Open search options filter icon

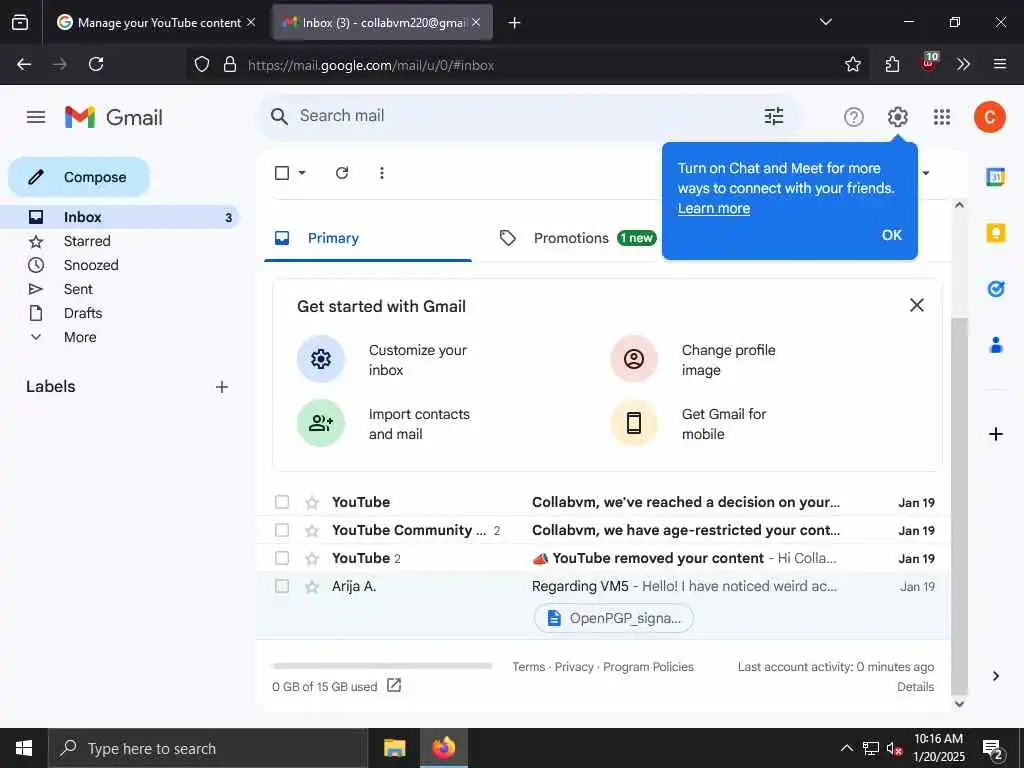774,116
